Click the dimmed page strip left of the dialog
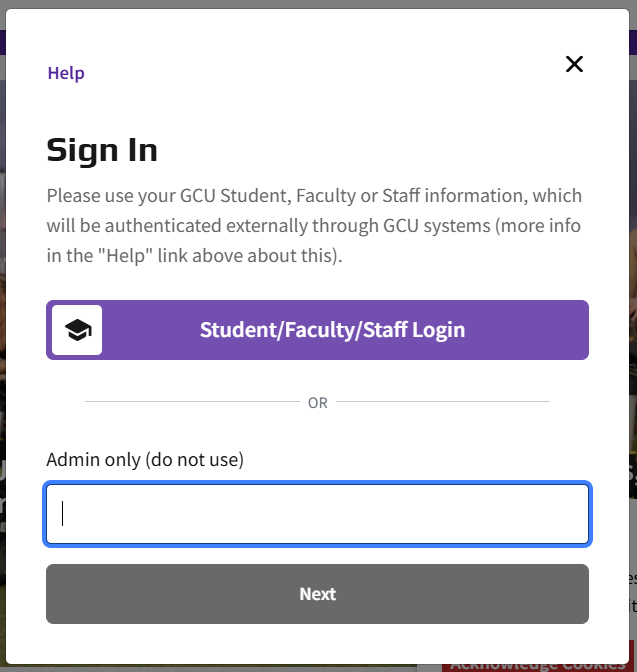The height and width of the screenshot is (672, 637). click(x=3, y=343)
